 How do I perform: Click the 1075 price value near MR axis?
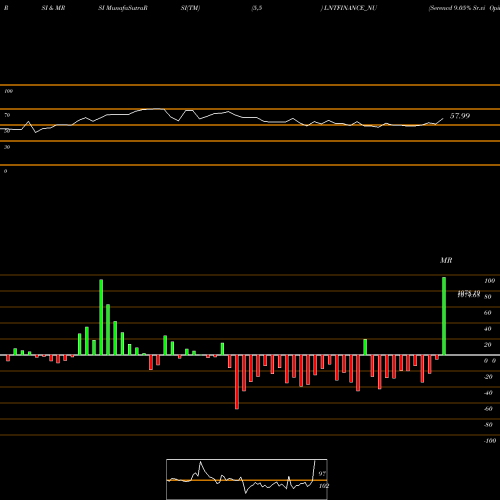[469, 294]
